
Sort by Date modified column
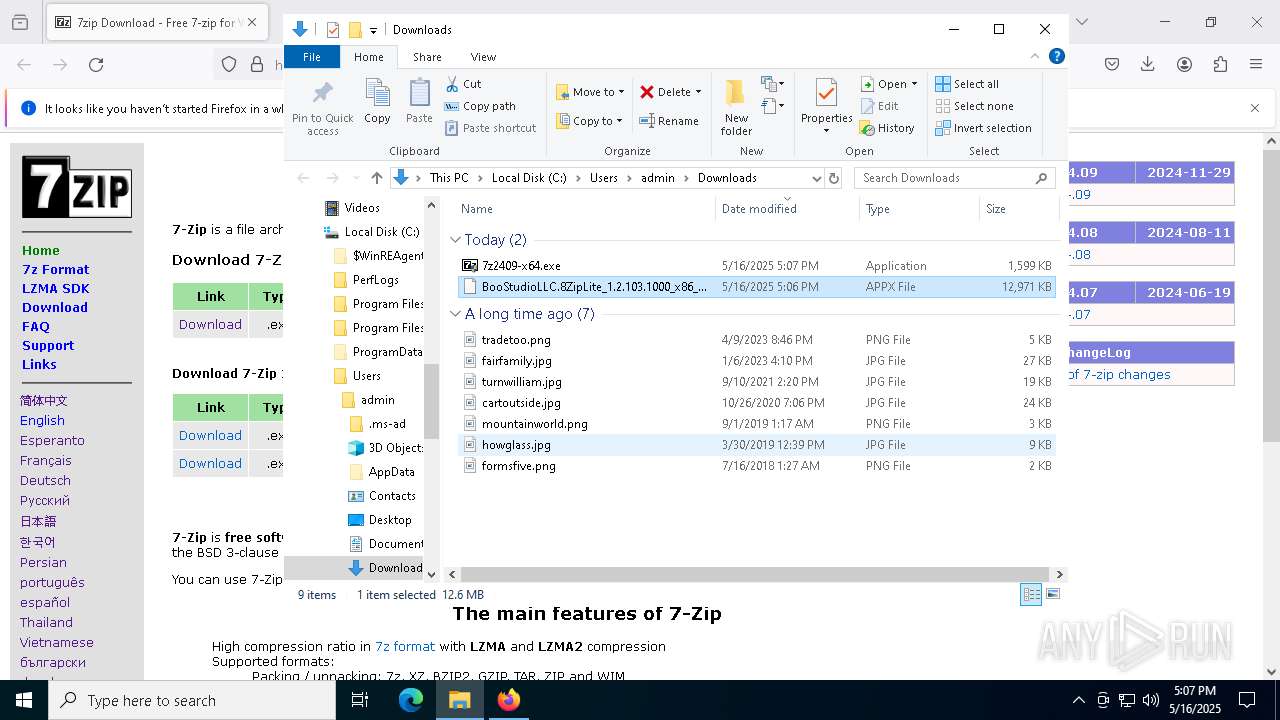click(x=787, y=209)
